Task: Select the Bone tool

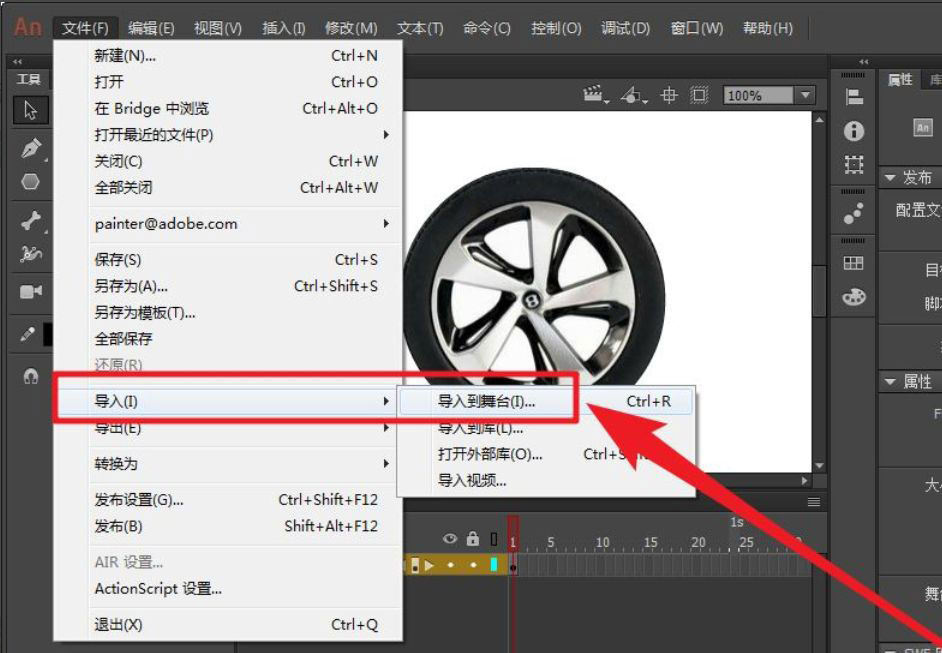Action: pyautogui.click(x=30, y=220)
